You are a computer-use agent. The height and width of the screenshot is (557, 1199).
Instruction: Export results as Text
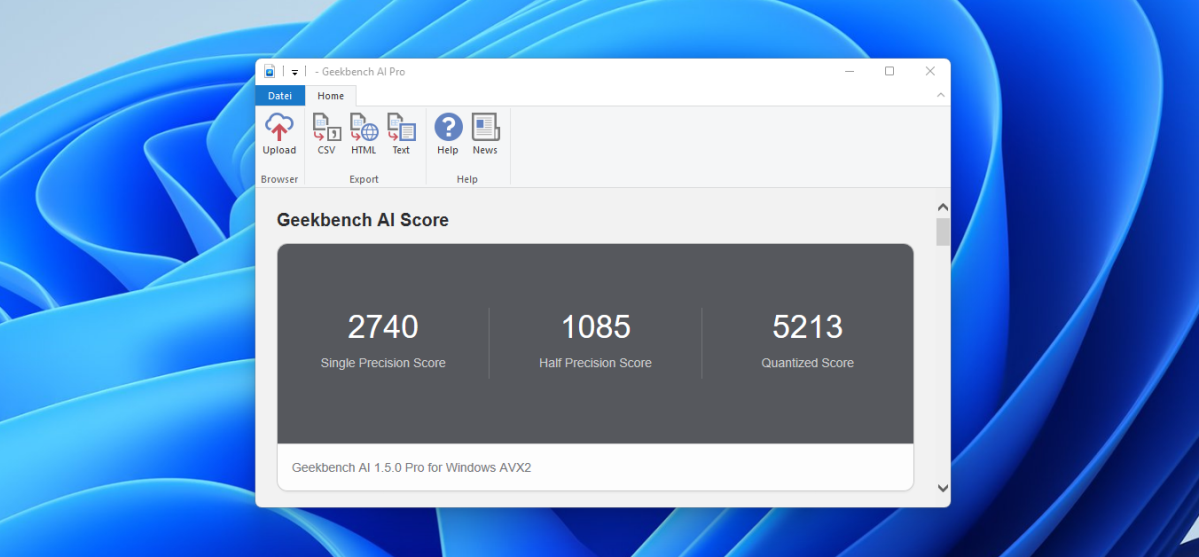pos(401,134)
